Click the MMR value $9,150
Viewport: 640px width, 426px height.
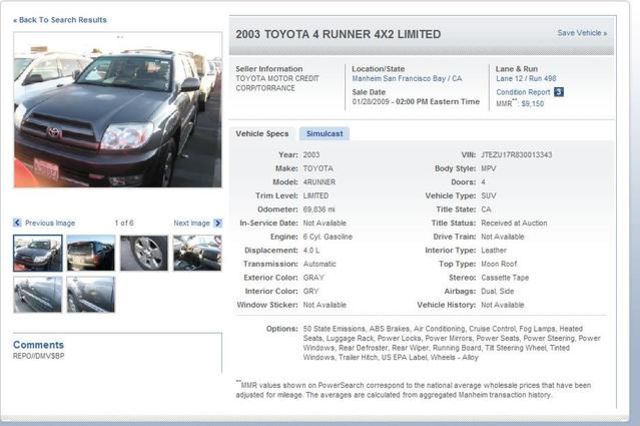click(533, 104)
